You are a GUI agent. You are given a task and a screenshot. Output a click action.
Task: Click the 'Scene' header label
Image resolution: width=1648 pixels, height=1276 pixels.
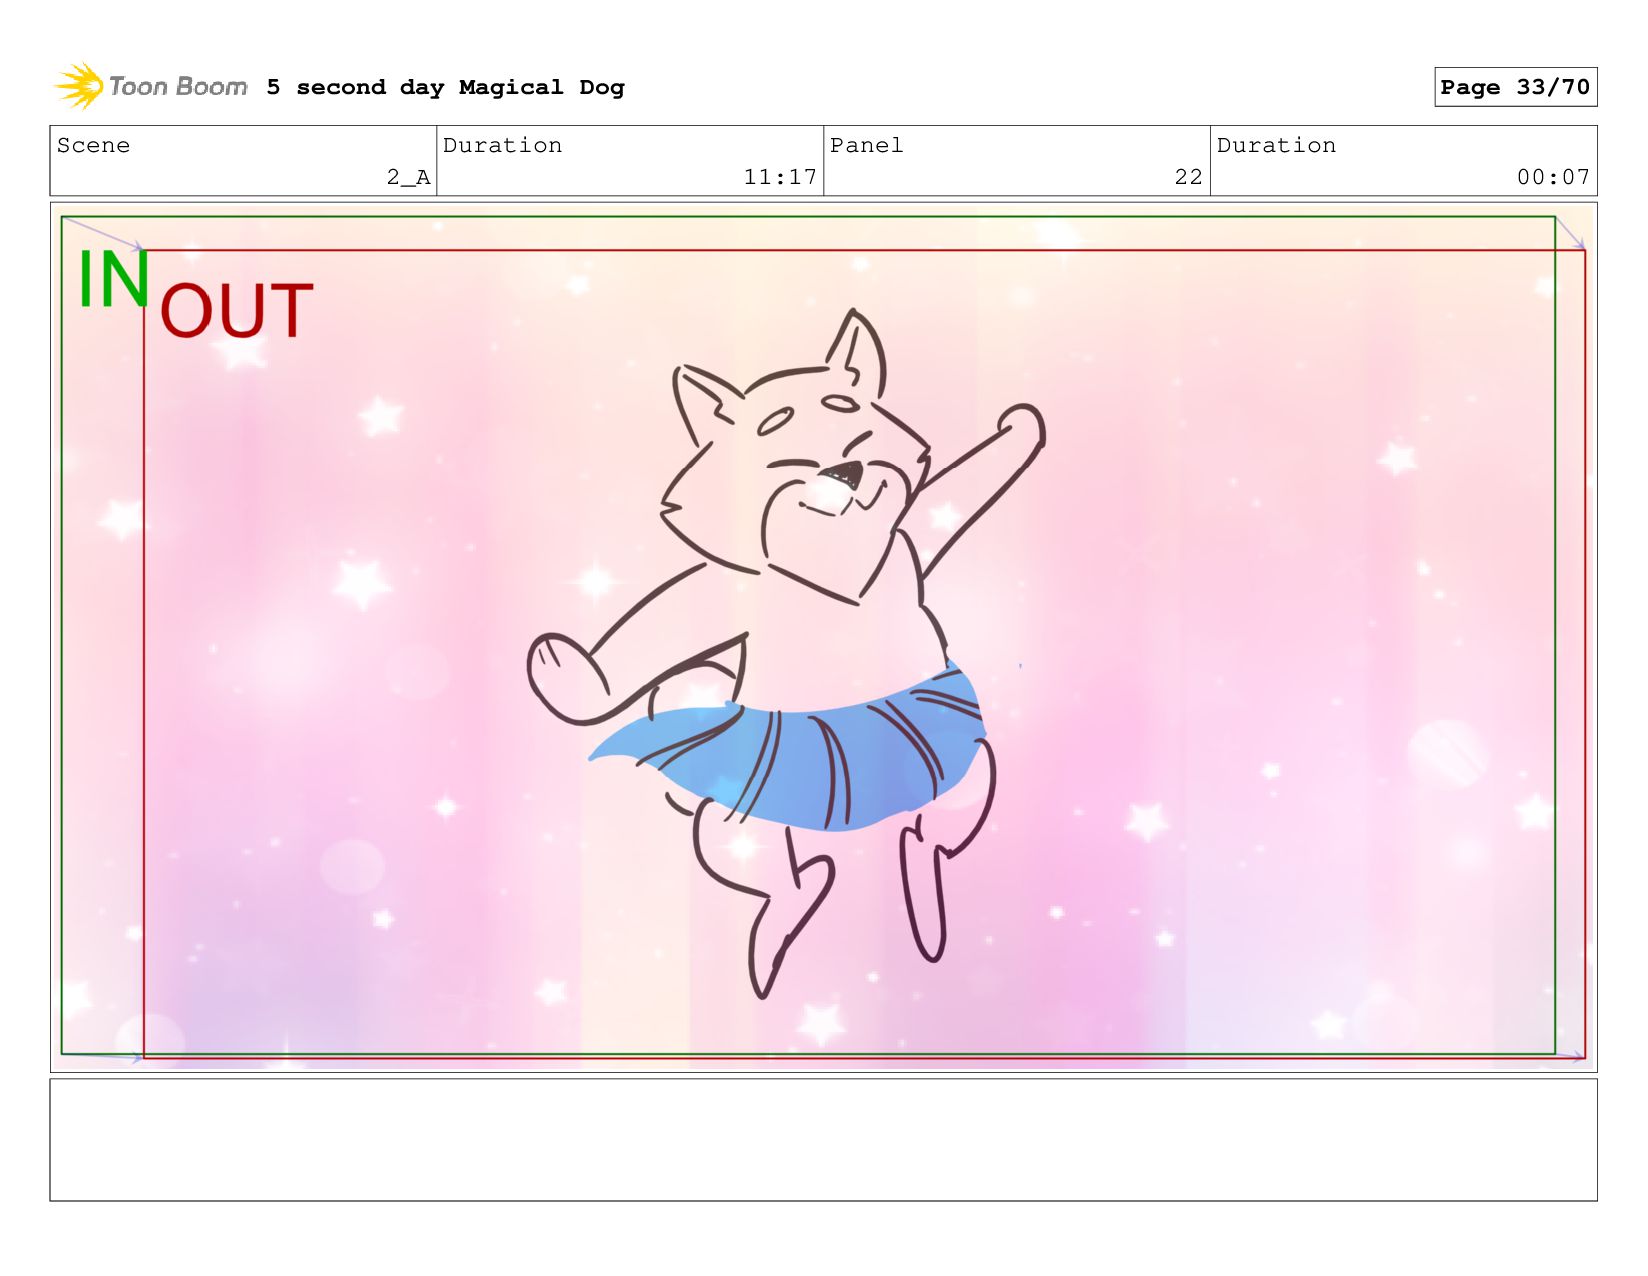tap(93, 145)
